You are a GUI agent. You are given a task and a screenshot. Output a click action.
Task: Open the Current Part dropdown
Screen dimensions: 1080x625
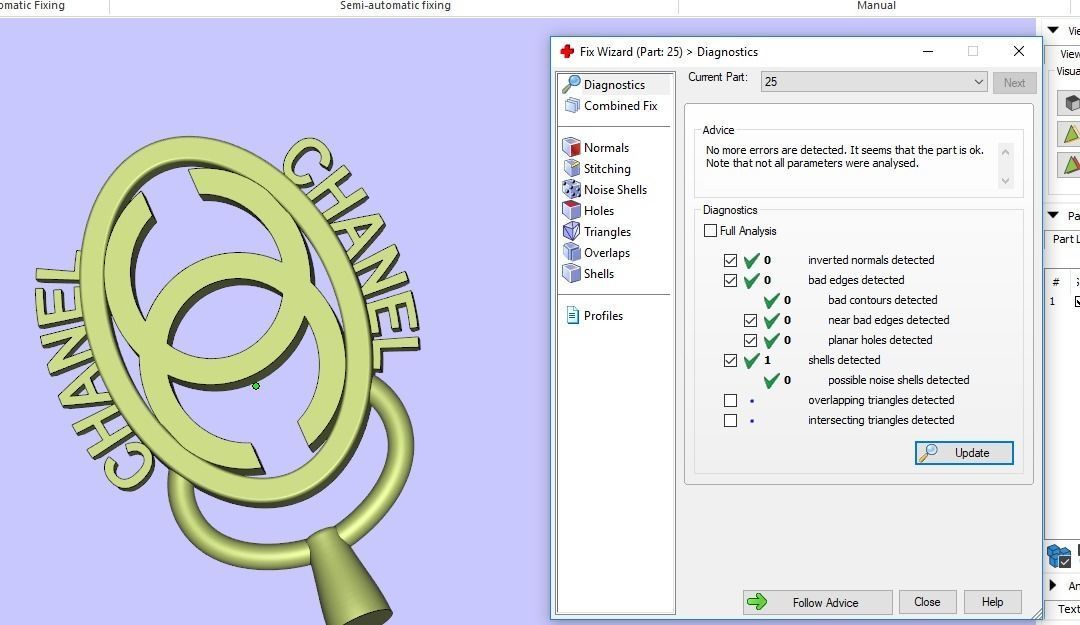[874, 82]
